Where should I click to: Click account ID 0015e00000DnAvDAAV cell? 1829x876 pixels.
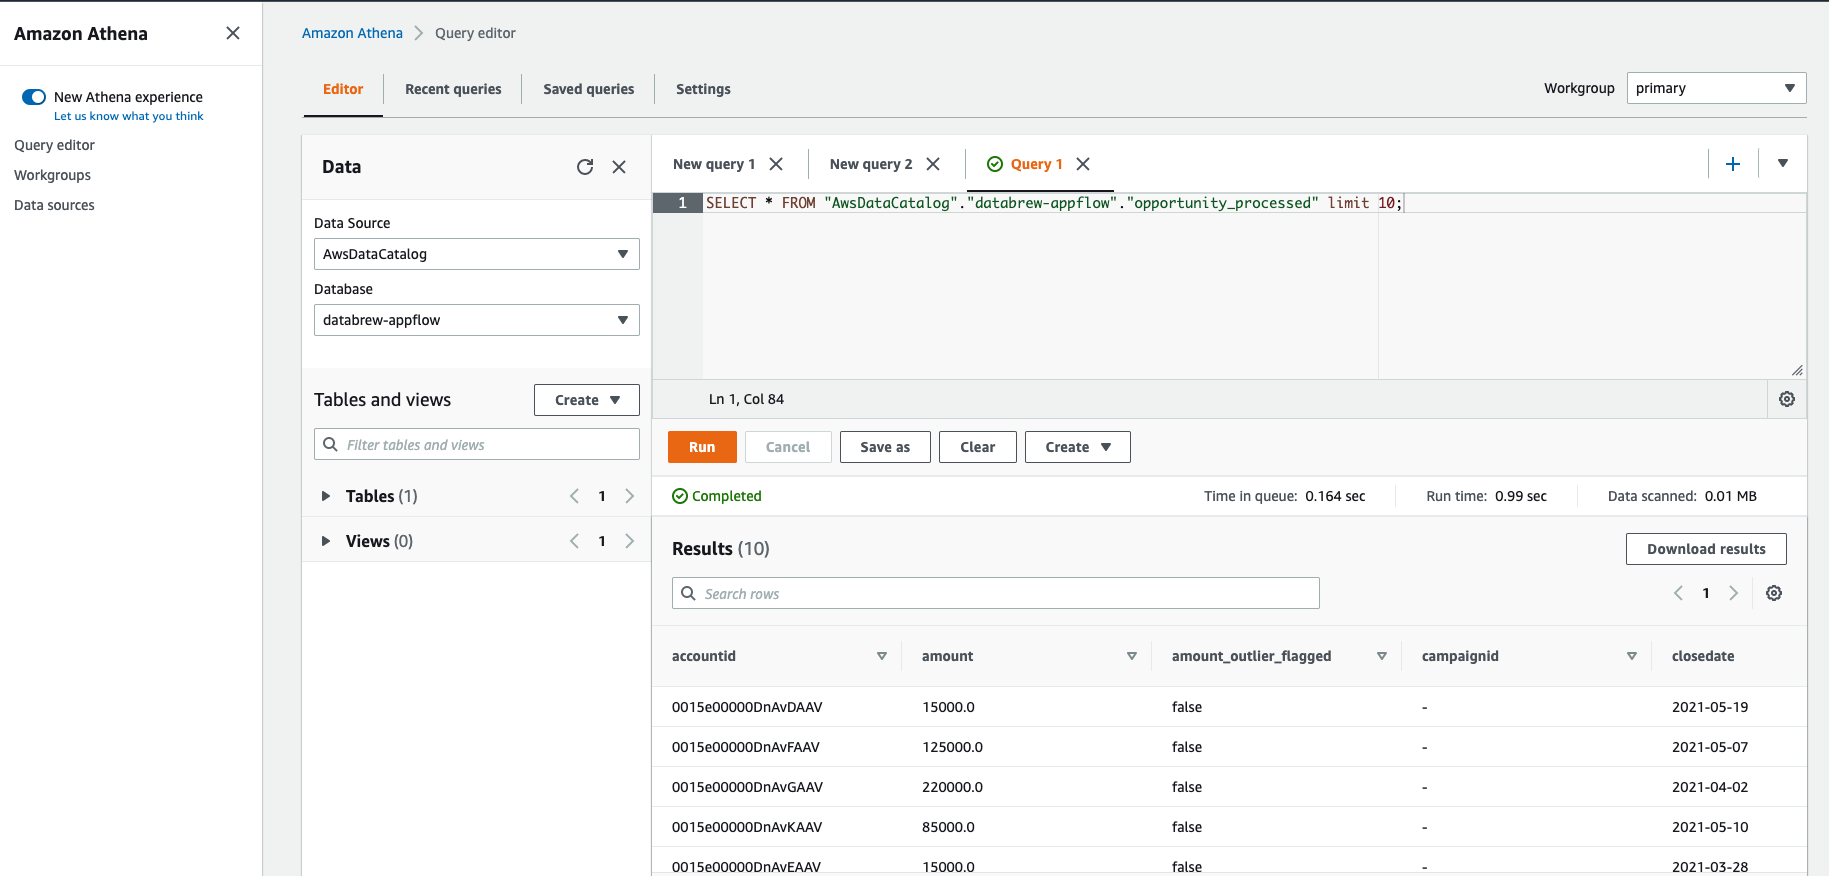click(x=747, y=707)
